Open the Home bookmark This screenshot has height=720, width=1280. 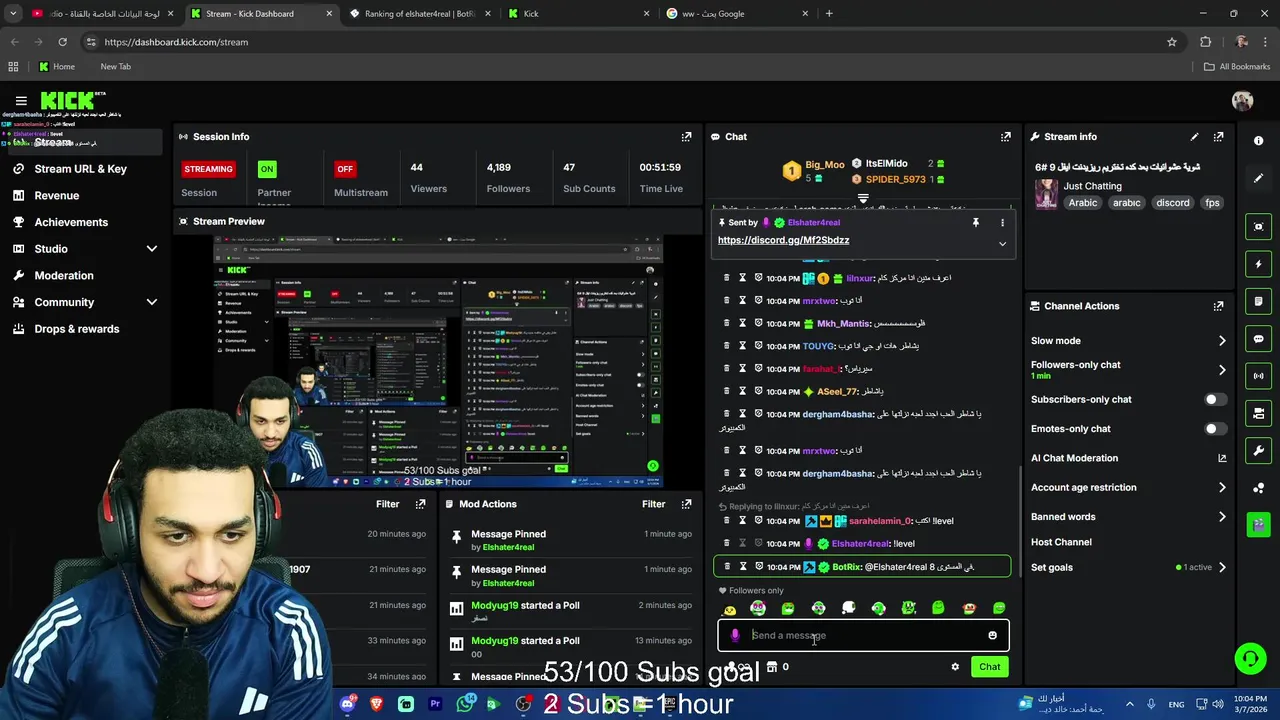pyautogui.click(x=56, y=67)
